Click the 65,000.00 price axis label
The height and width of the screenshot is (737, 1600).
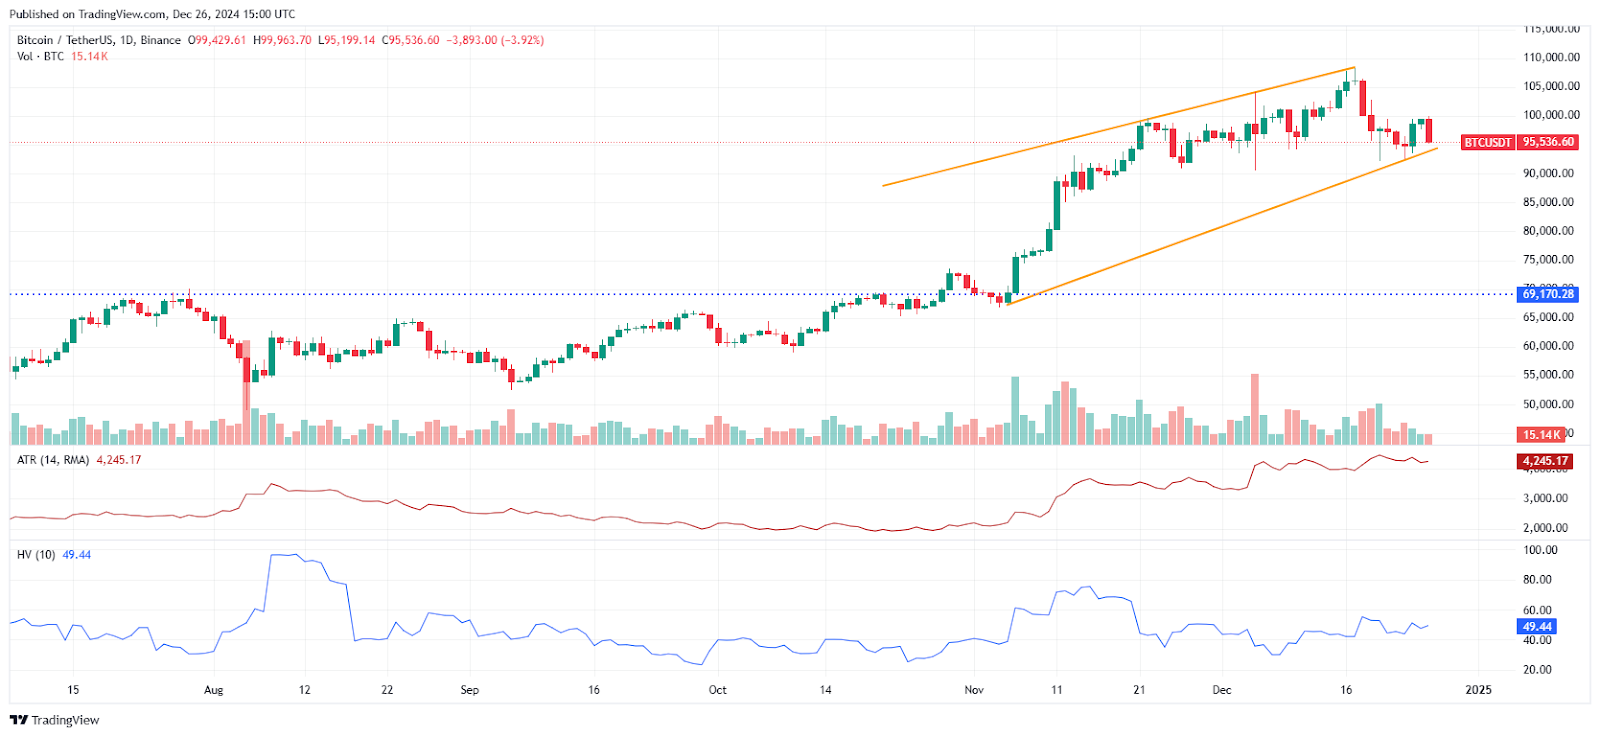[1549, 317]
